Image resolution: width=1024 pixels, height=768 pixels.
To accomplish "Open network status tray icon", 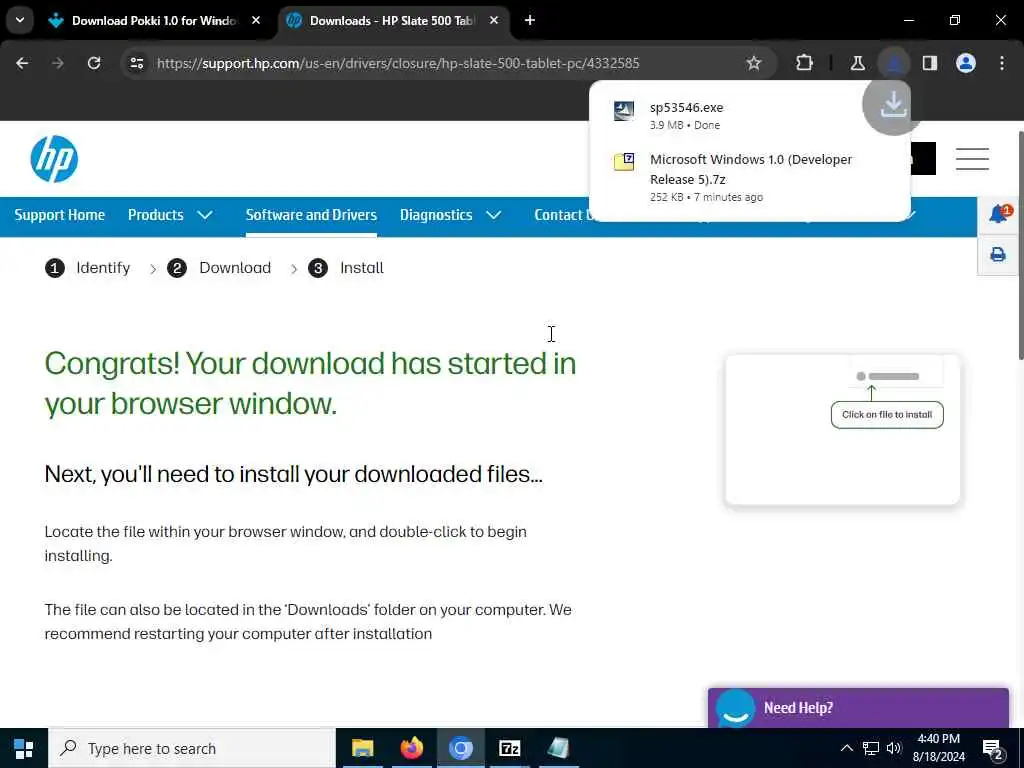I will [x=871, y=748].
